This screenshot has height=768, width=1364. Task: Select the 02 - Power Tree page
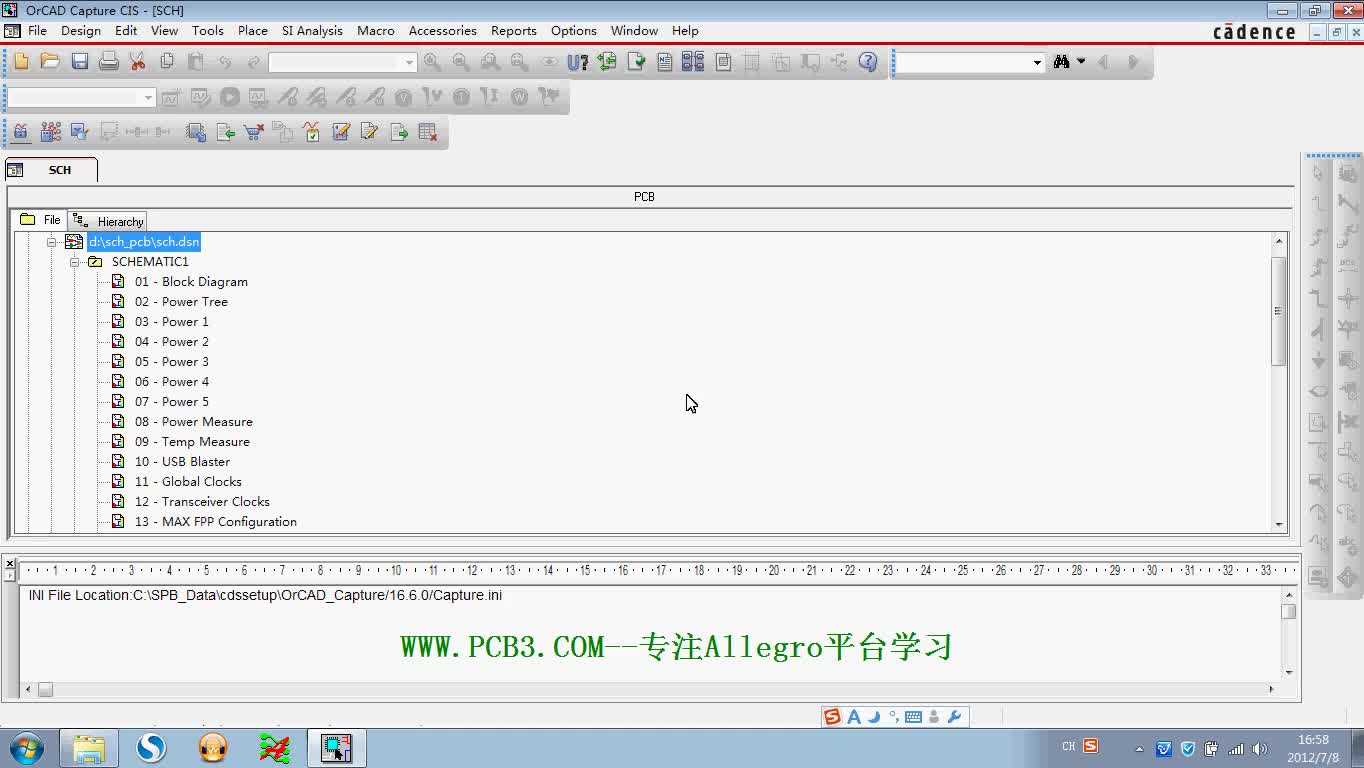[x=181, y=302]
